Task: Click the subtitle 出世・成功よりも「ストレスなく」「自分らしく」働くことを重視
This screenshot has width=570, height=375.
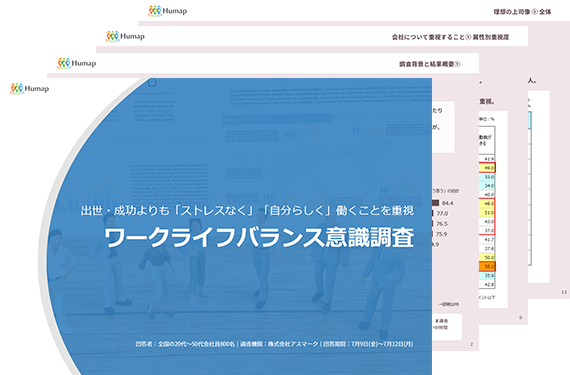Action: pos(247,210)
